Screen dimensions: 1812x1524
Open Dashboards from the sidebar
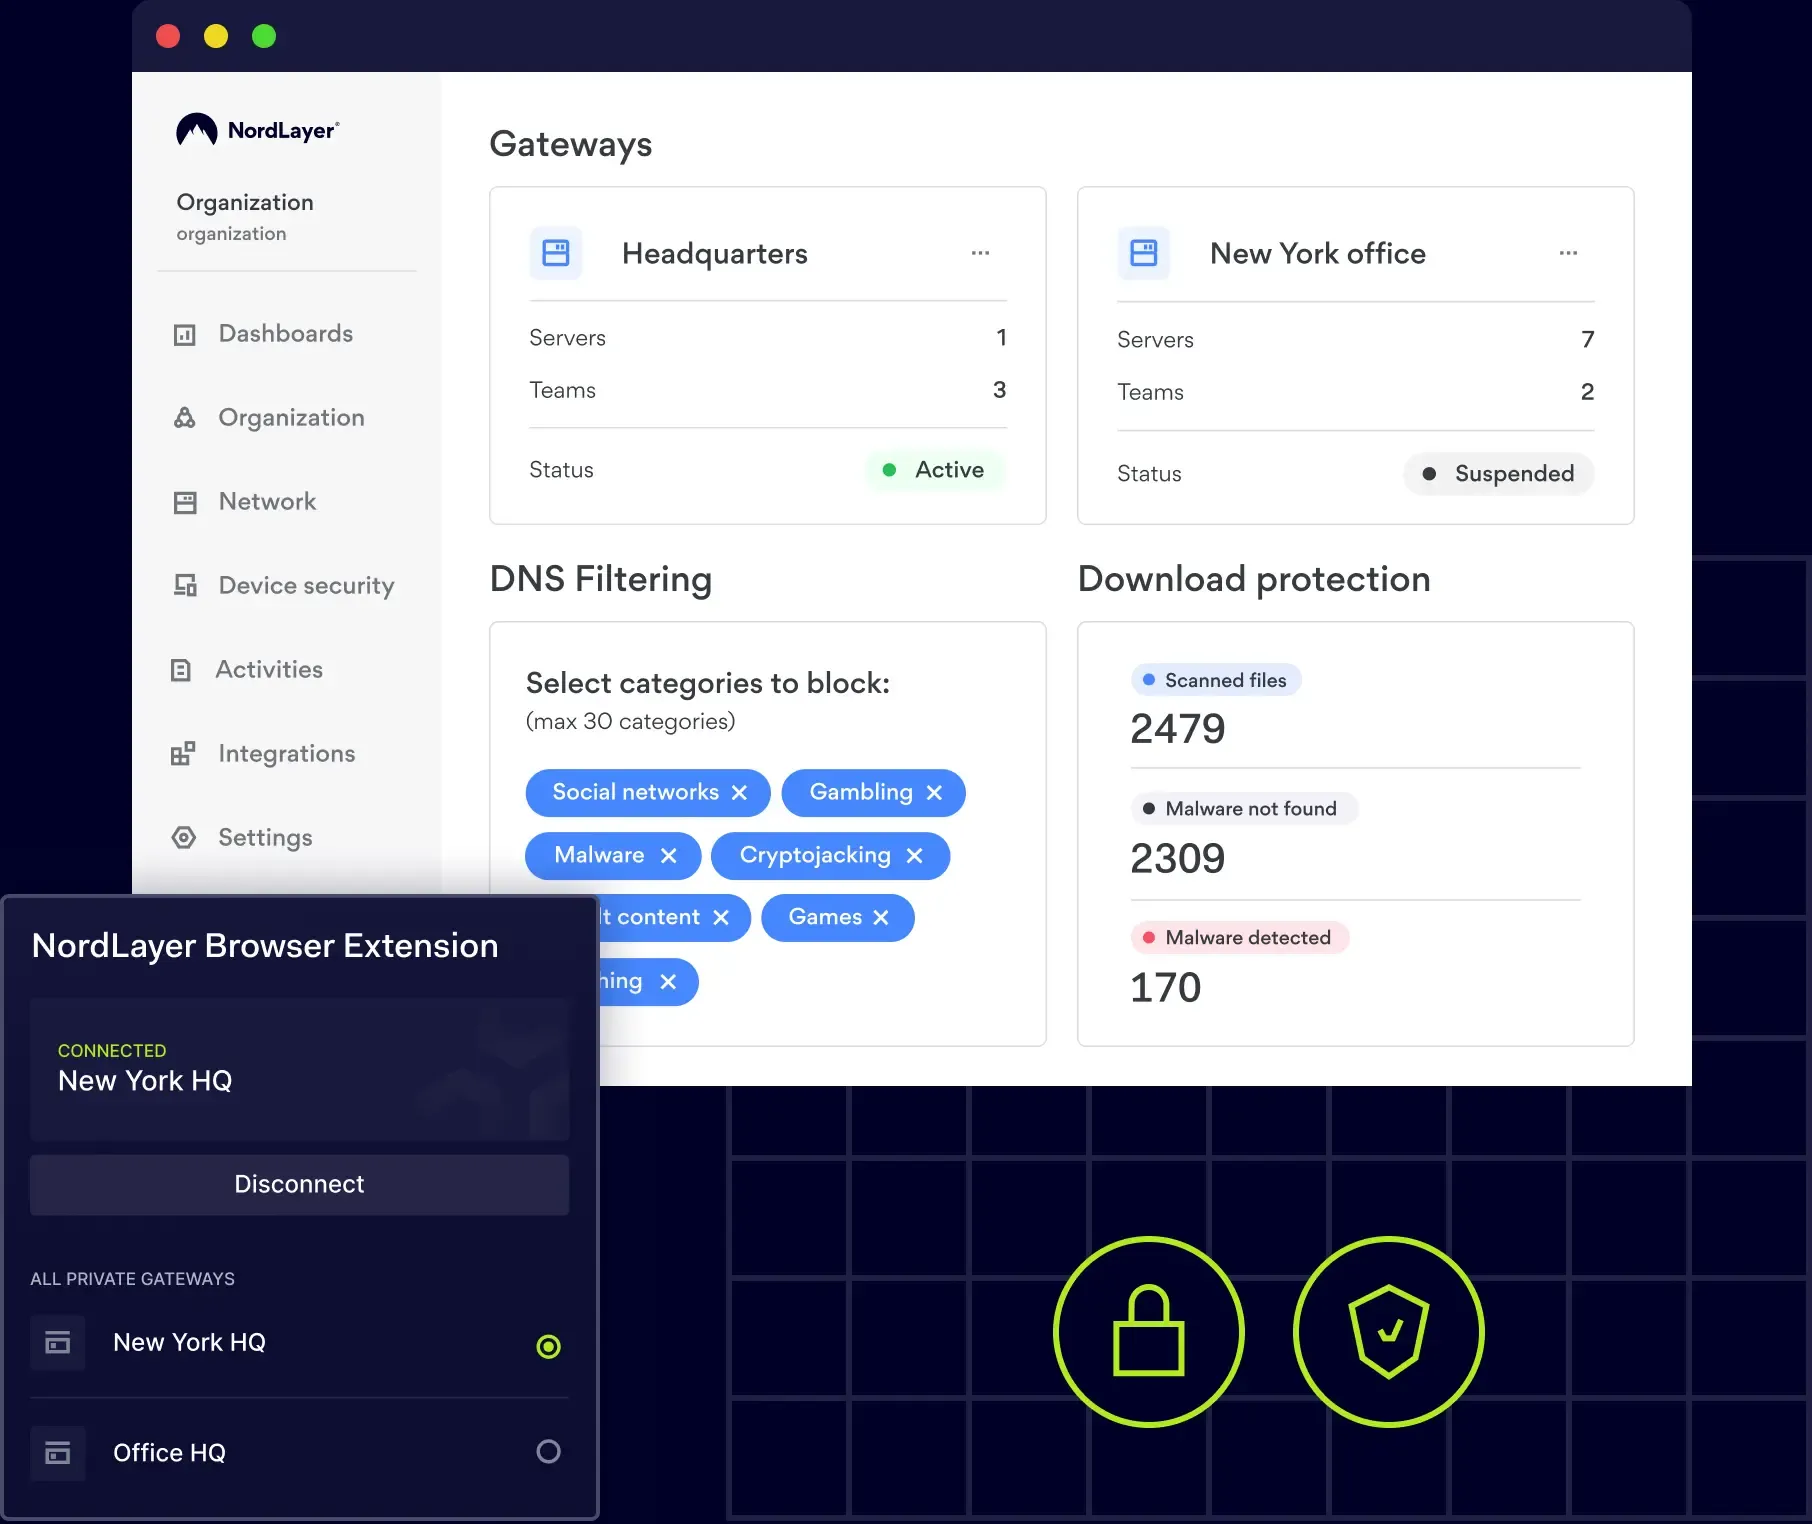click(264, 334)
